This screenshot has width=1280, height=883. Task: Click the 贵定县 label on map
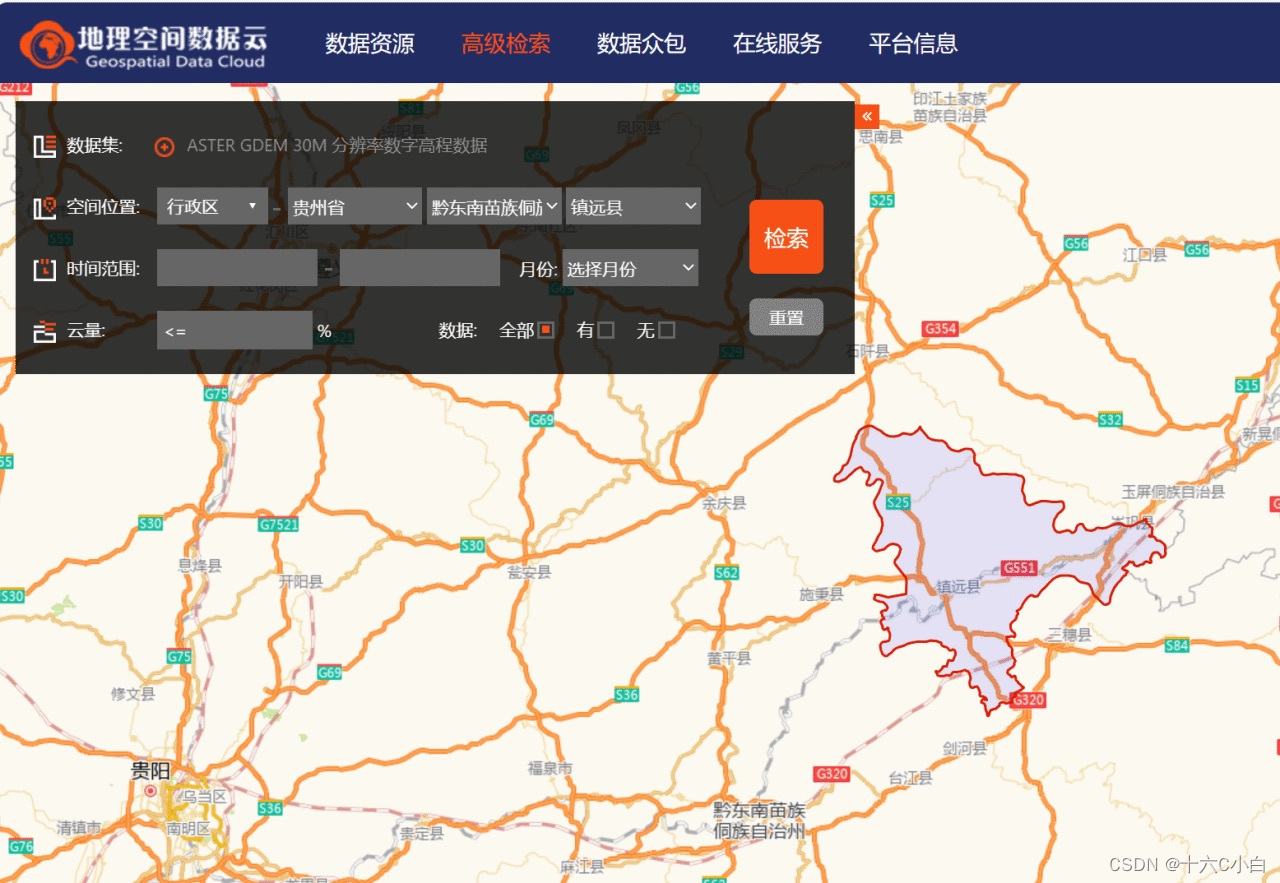tap(421, 833)
